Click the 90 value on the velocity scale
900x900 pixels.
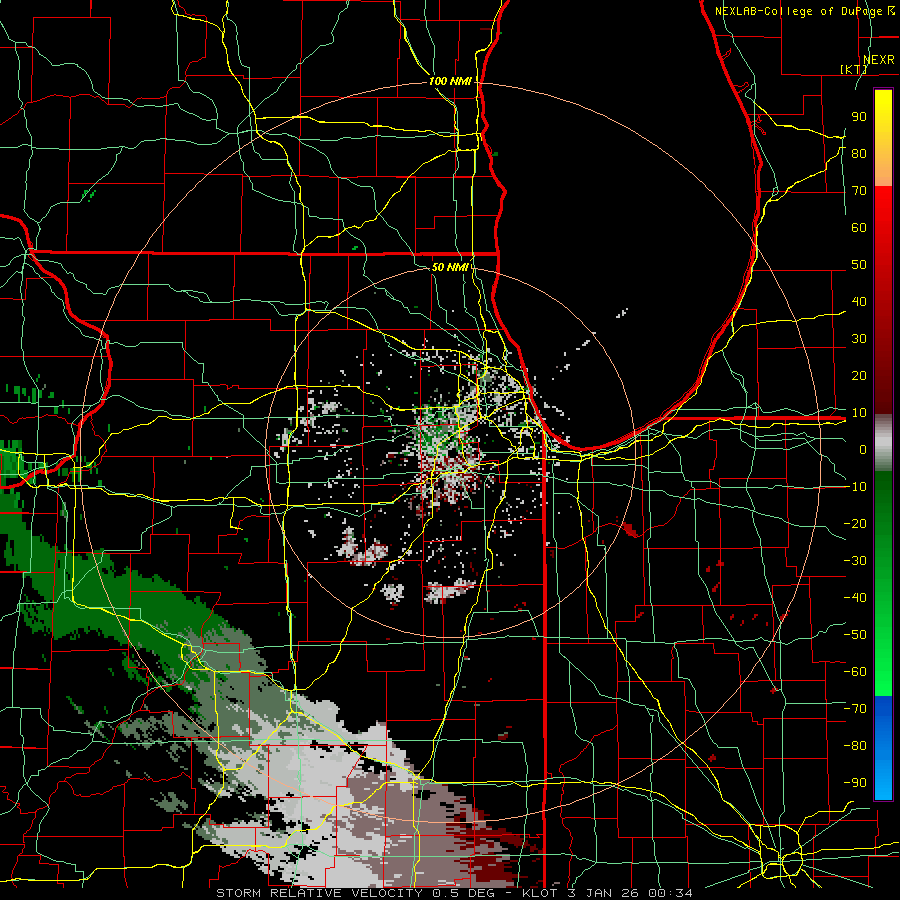tap(859, 117)
